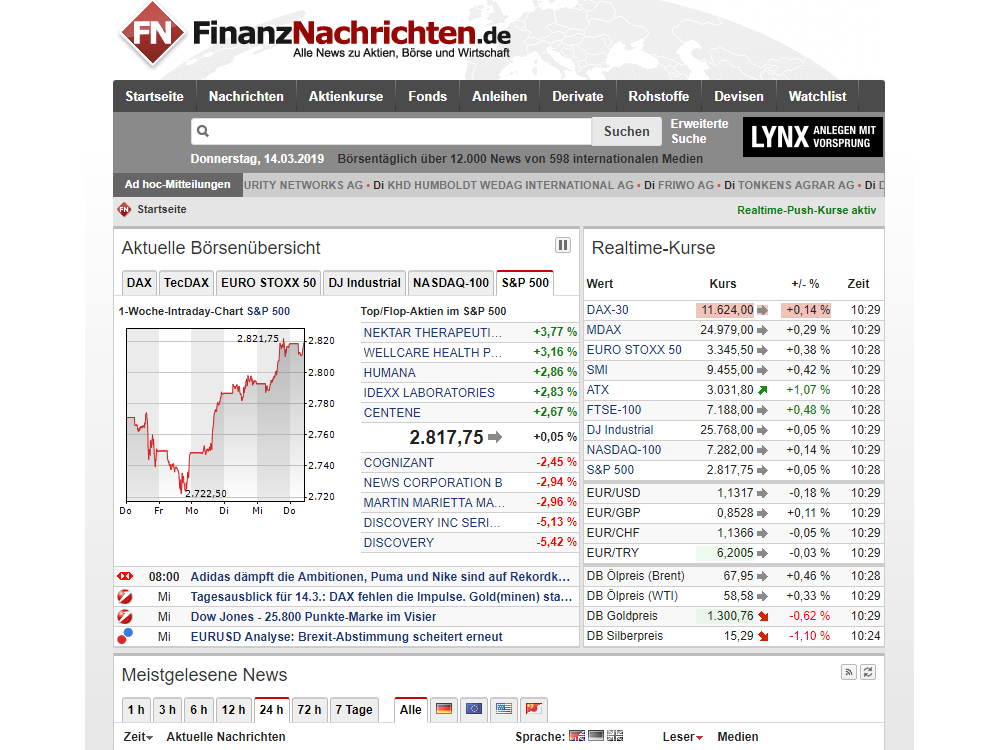Click the green up arrow in the ATX row

[762, 390]
